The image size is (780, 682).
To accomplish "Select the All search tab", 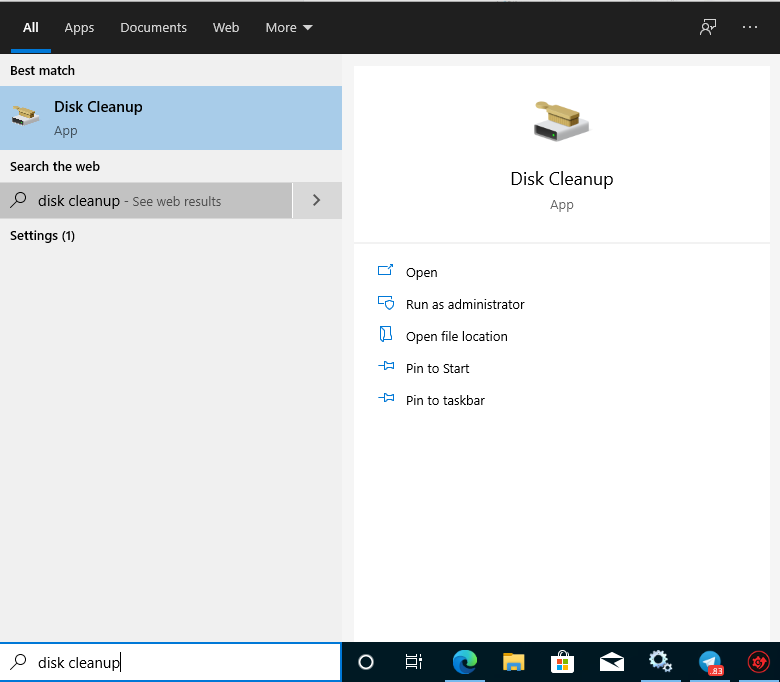I will [30, 27].
